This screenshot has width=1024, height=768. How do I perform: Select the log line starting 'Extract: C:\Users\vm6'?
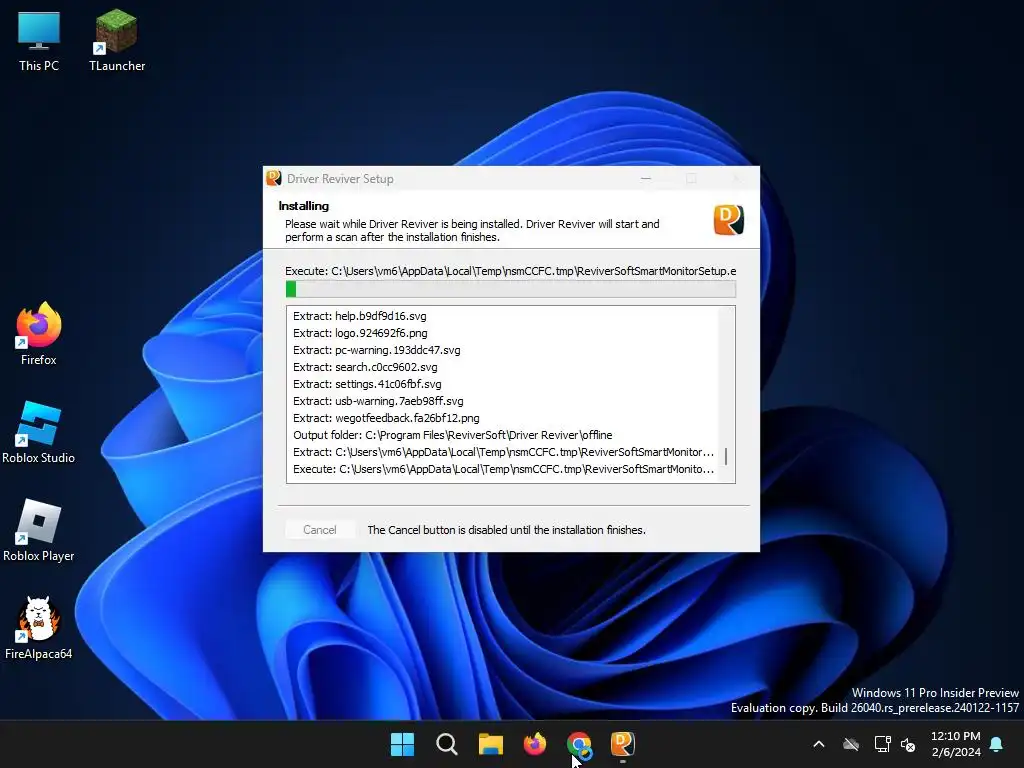point(504,452)
